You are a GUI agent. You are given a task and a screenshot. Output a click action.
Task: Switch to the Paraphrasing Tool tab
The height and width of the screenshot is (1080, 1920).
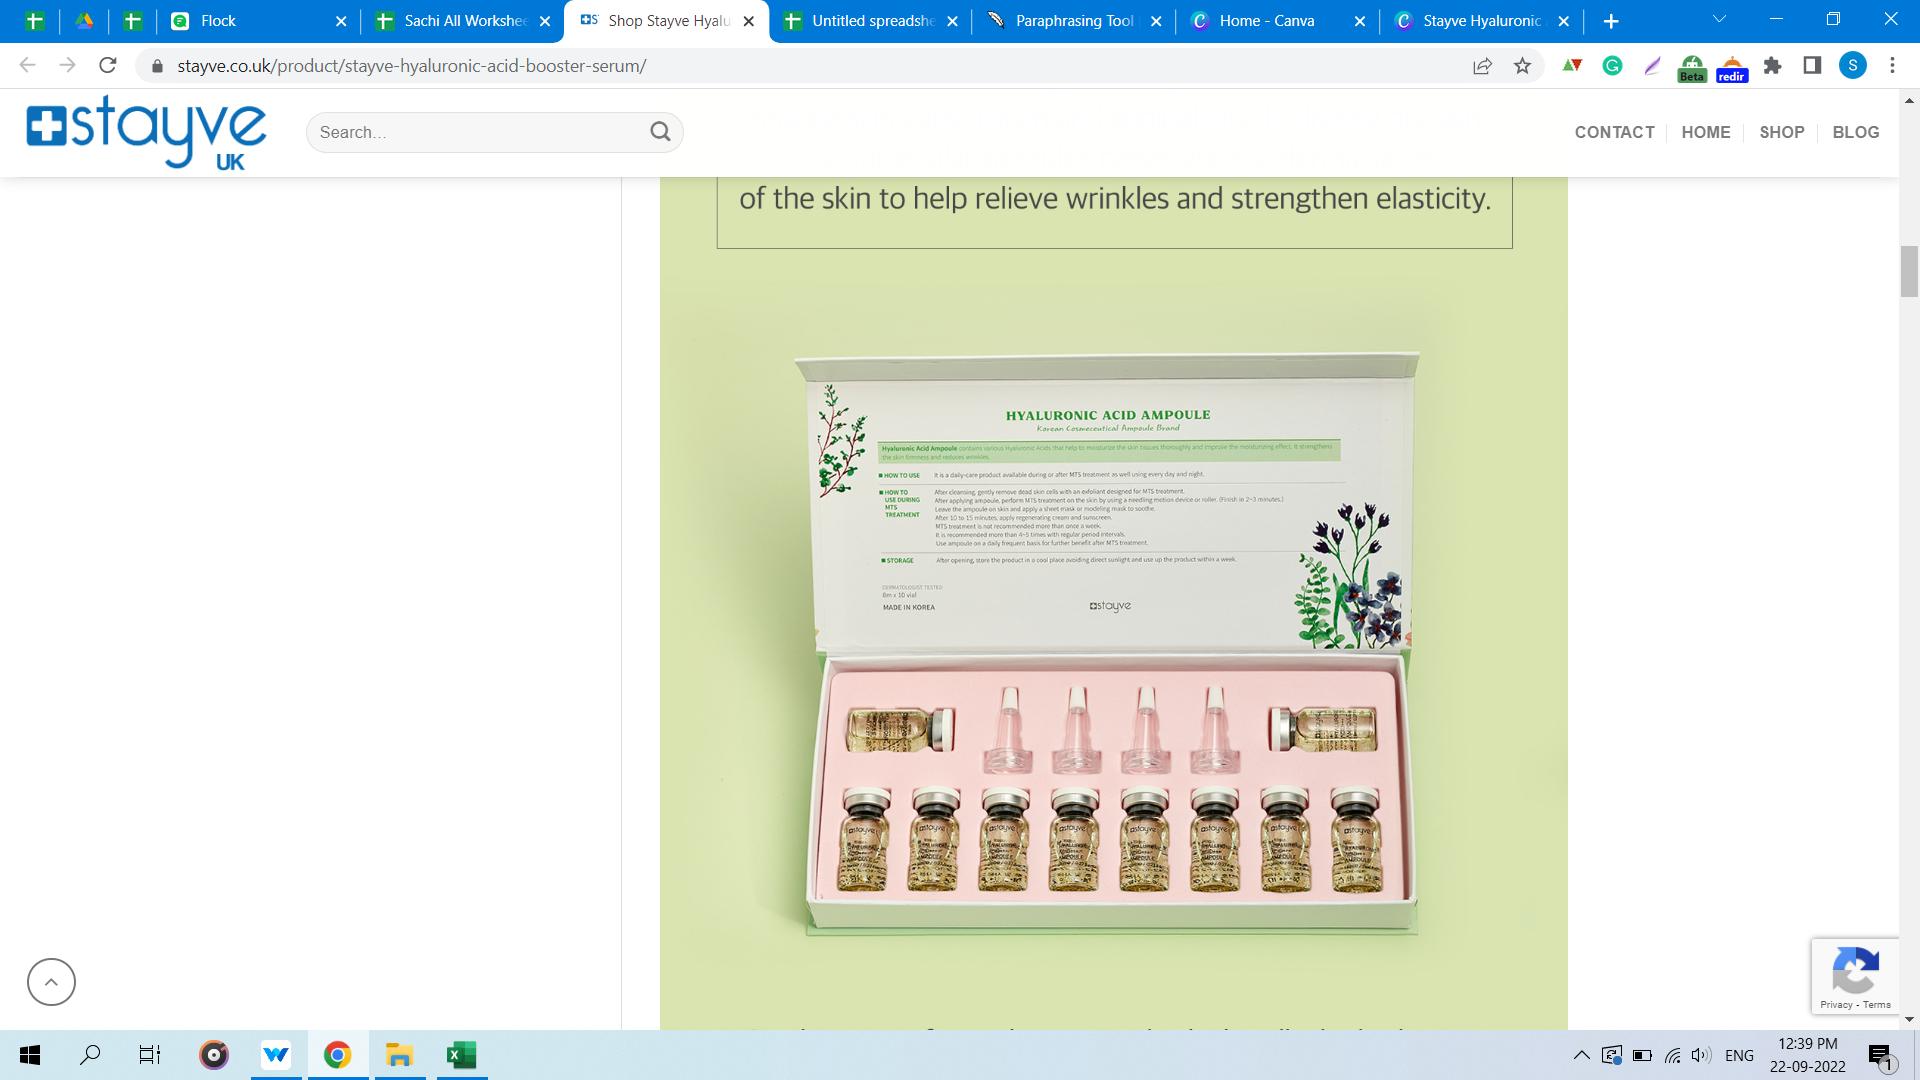click(x=1073, y=21)
